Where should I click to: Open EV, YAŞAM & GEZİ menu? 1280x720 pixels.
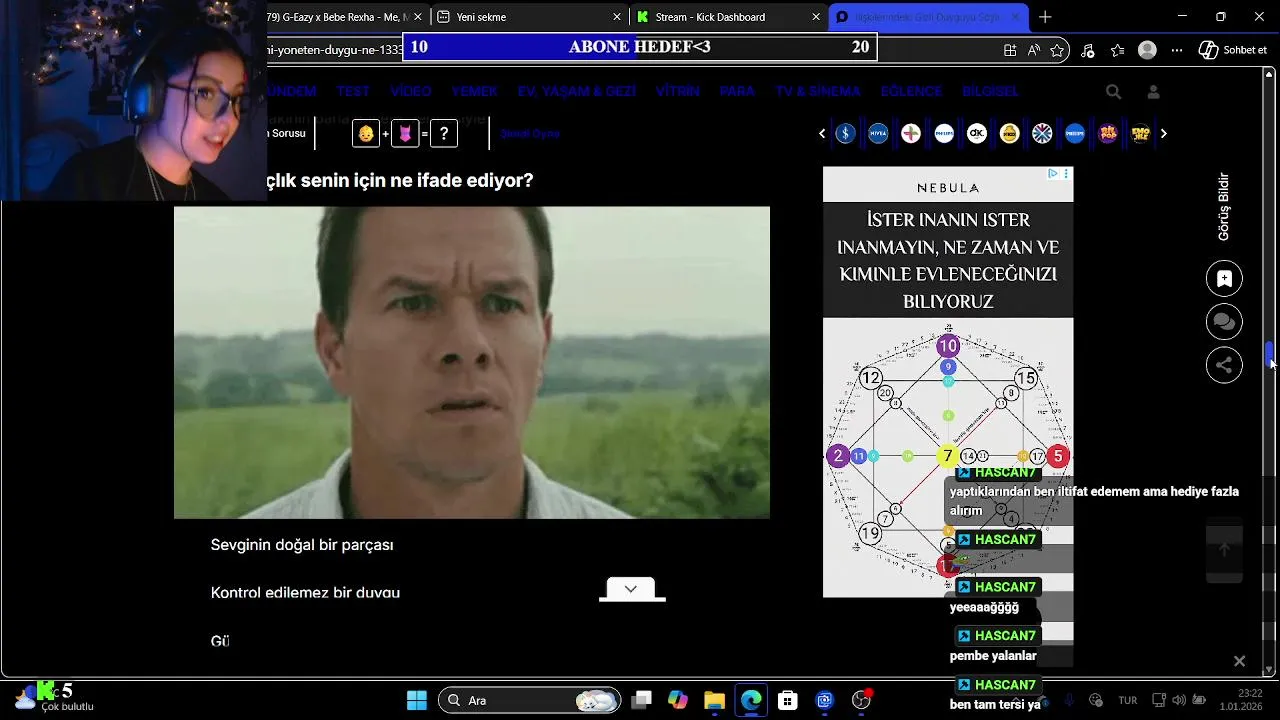coord(577,91)
